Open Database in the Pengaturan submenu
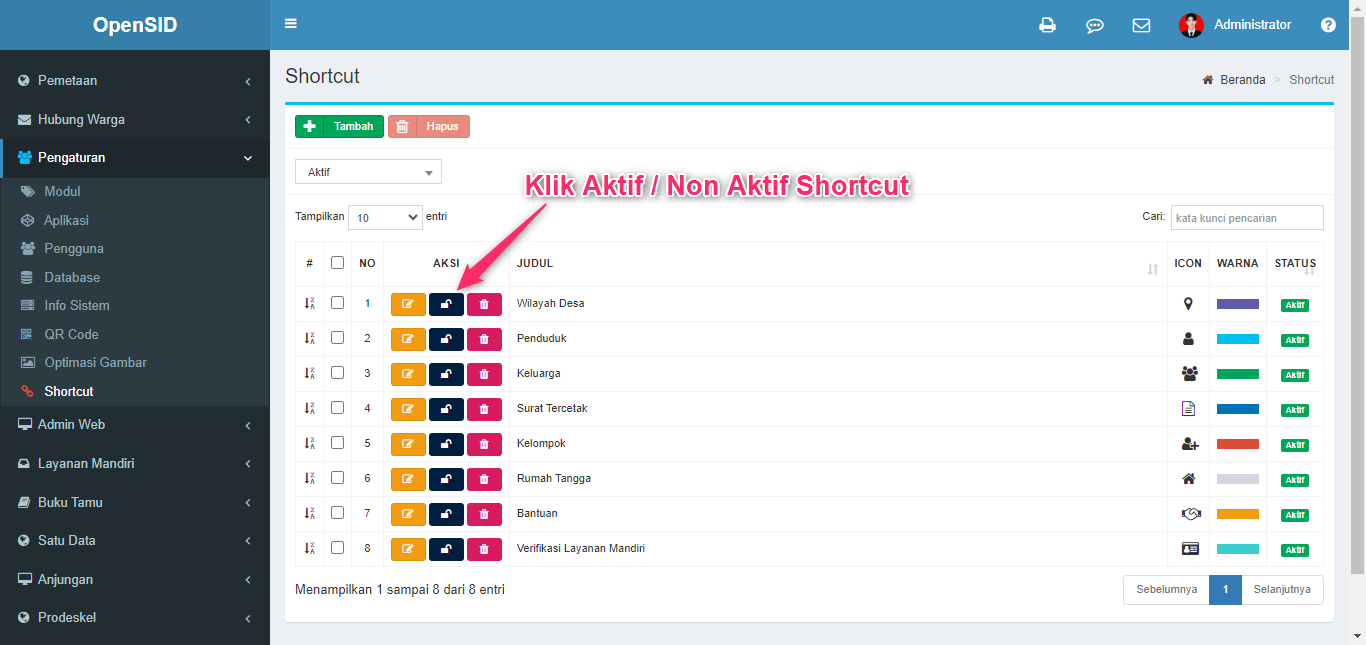Image resolution: width=1366 pixels, height=645 pixels. coord(72,277)
